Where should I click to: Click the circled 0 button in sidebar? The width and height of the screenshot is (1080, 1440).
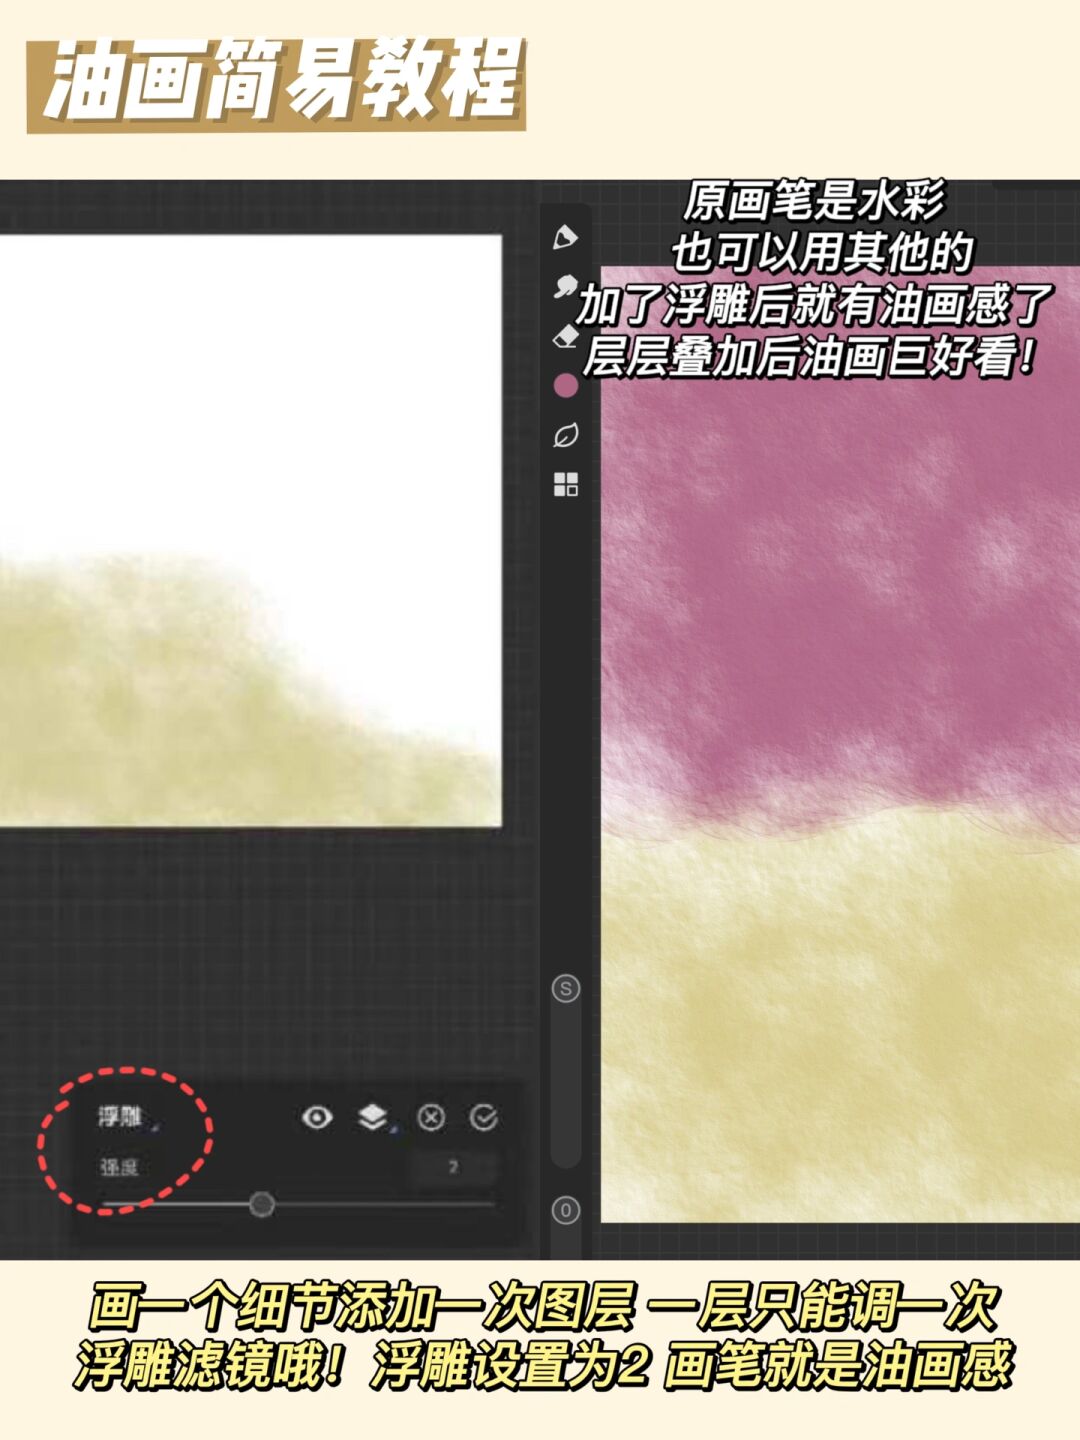tap(566, 1211)
